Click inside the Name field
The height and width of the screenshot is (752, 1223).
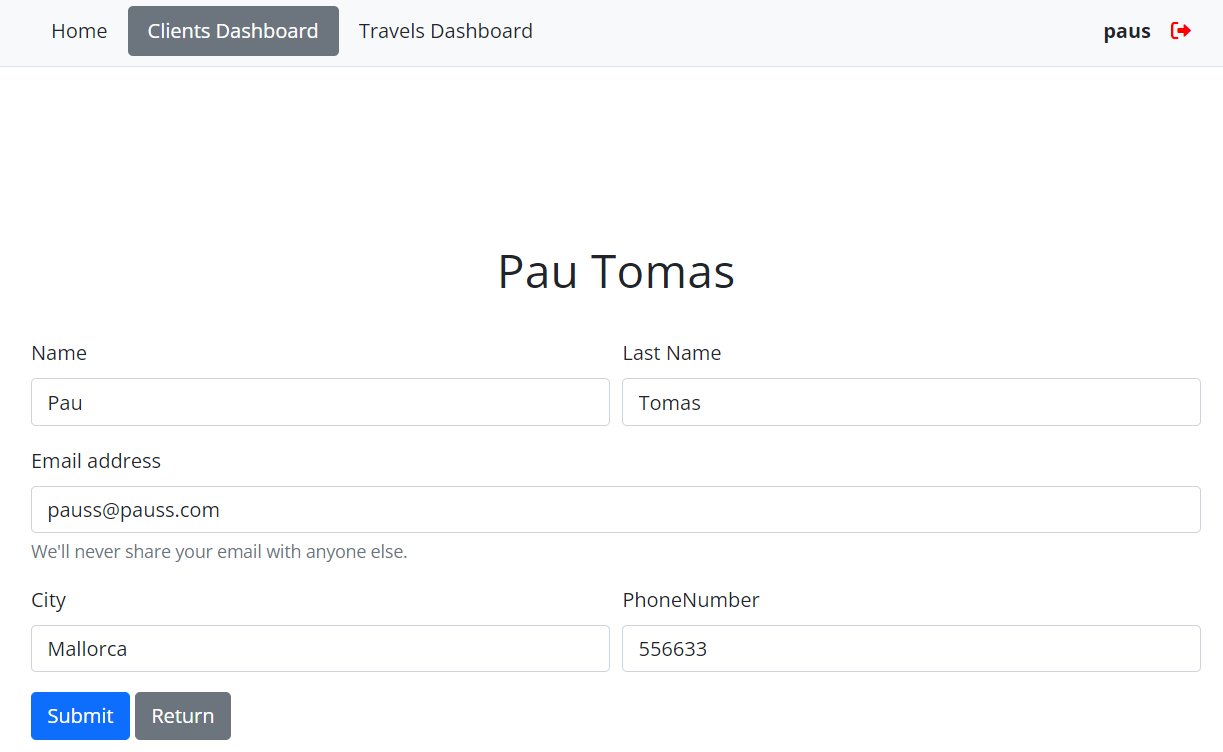(x=320, y=402)
